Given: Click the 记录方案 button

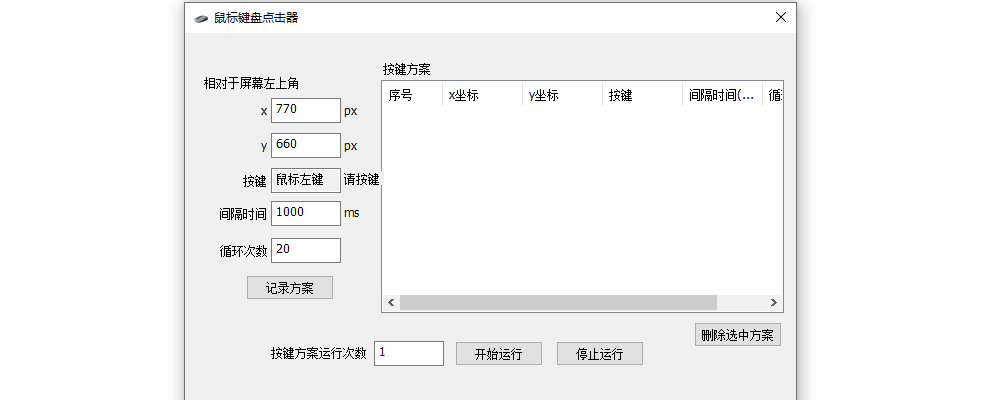Looking at the screenshot, I should (x=289, y=288).
